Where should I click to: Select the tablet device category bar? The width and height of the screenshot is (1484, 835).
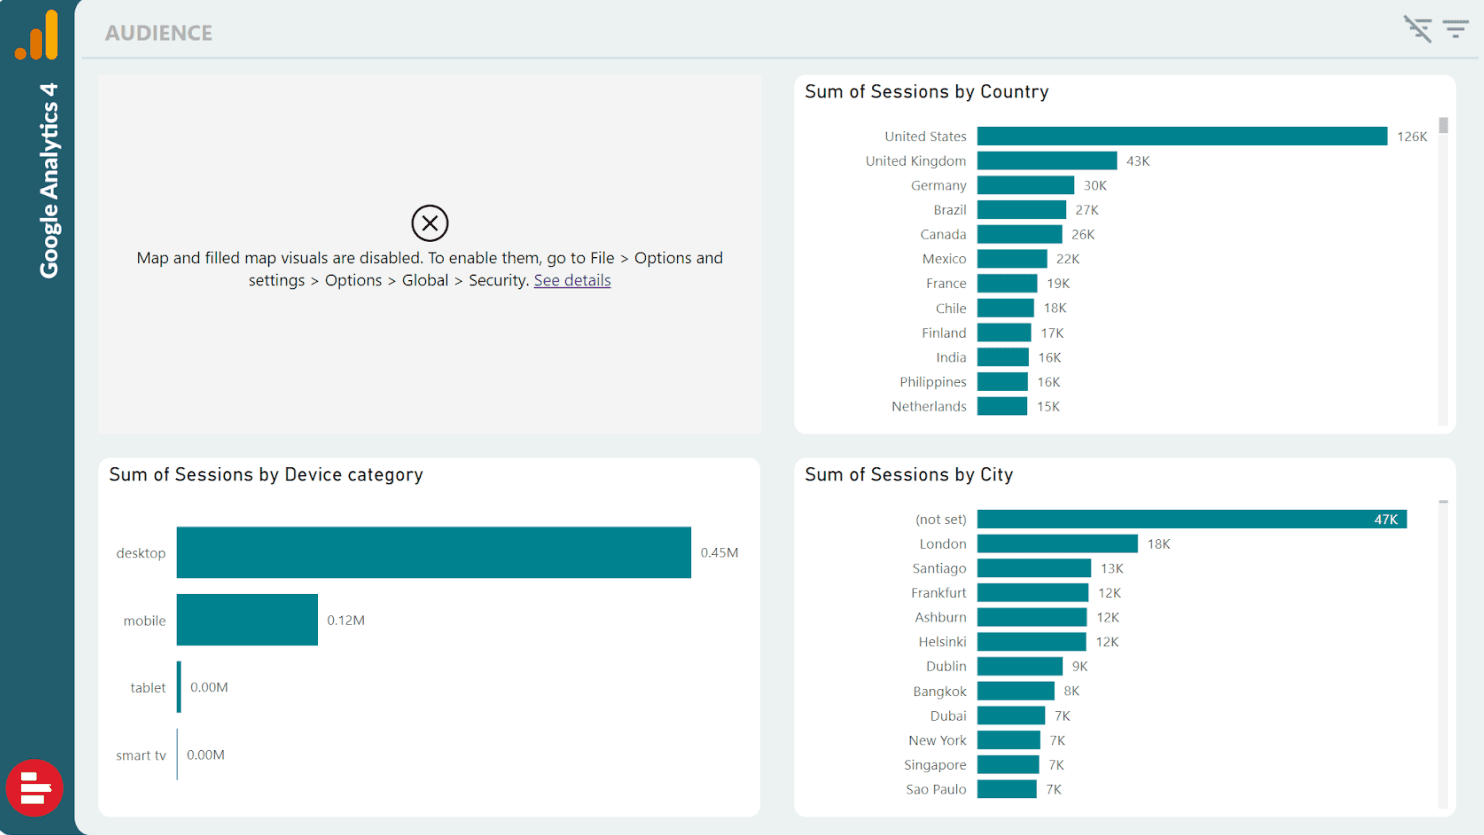[179, 687]
